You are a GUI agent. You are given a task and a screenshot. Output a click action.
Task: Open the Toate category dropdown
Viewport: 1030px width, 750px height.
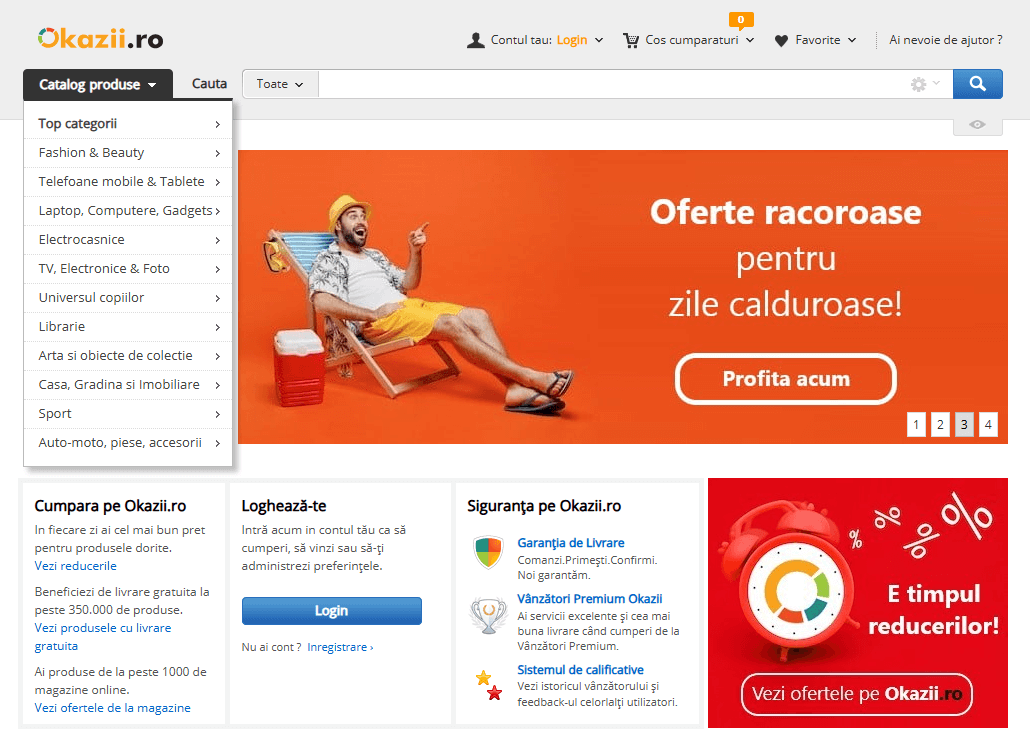280,84
